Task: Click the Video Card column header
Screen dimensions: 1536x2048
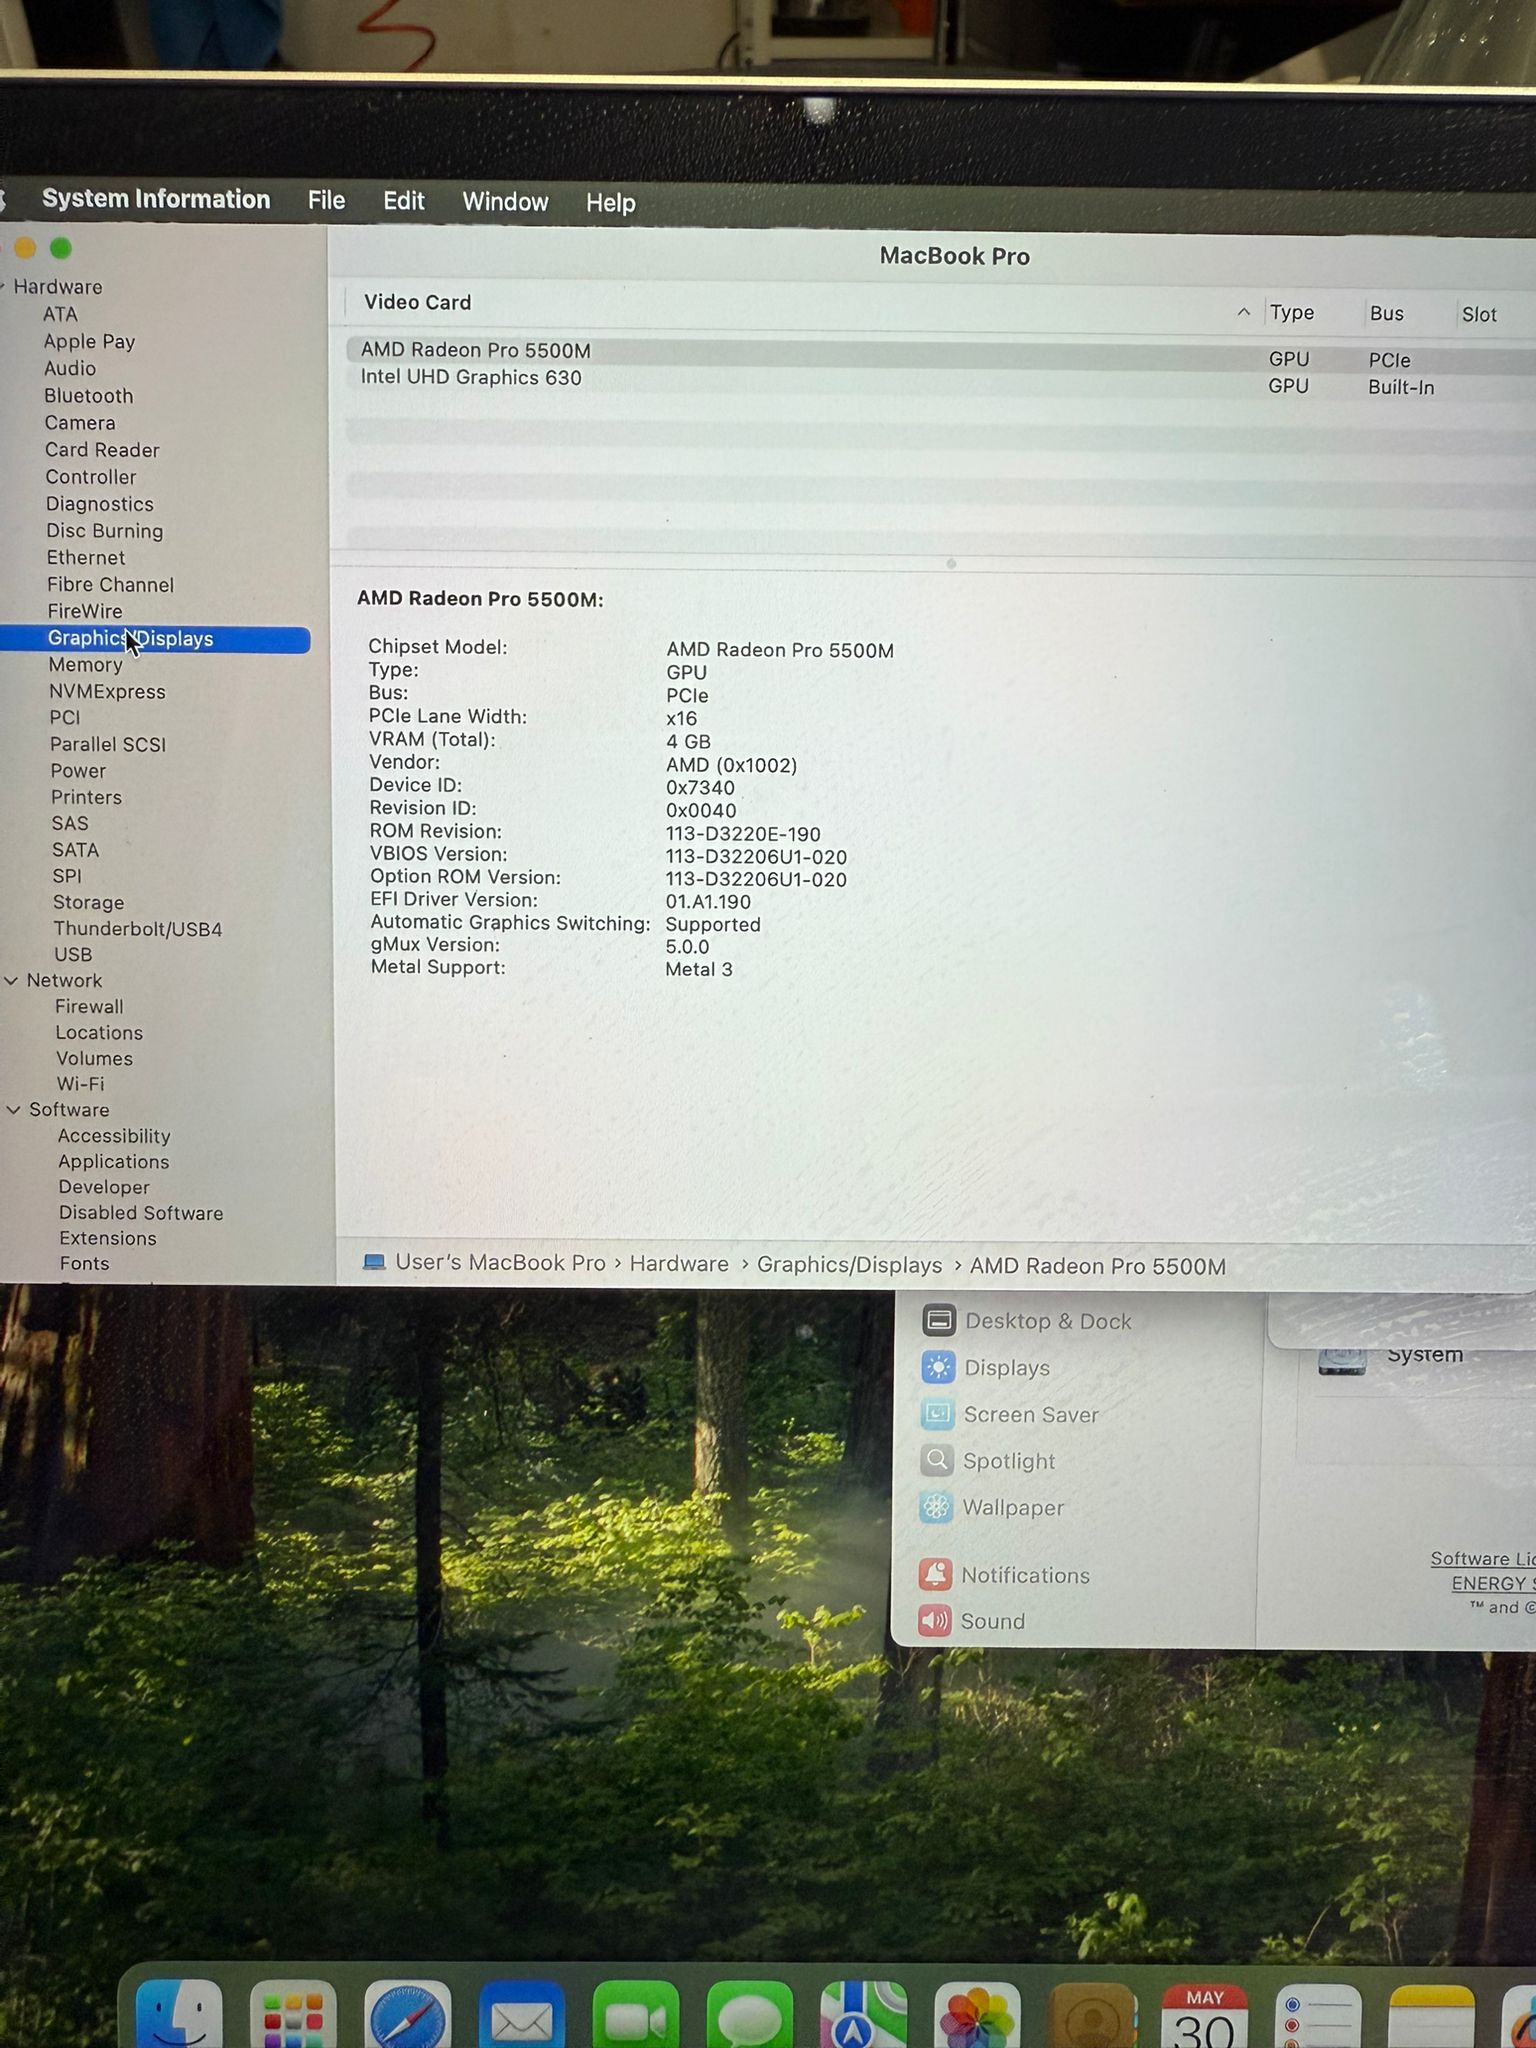Action: (x=417, y=302)
